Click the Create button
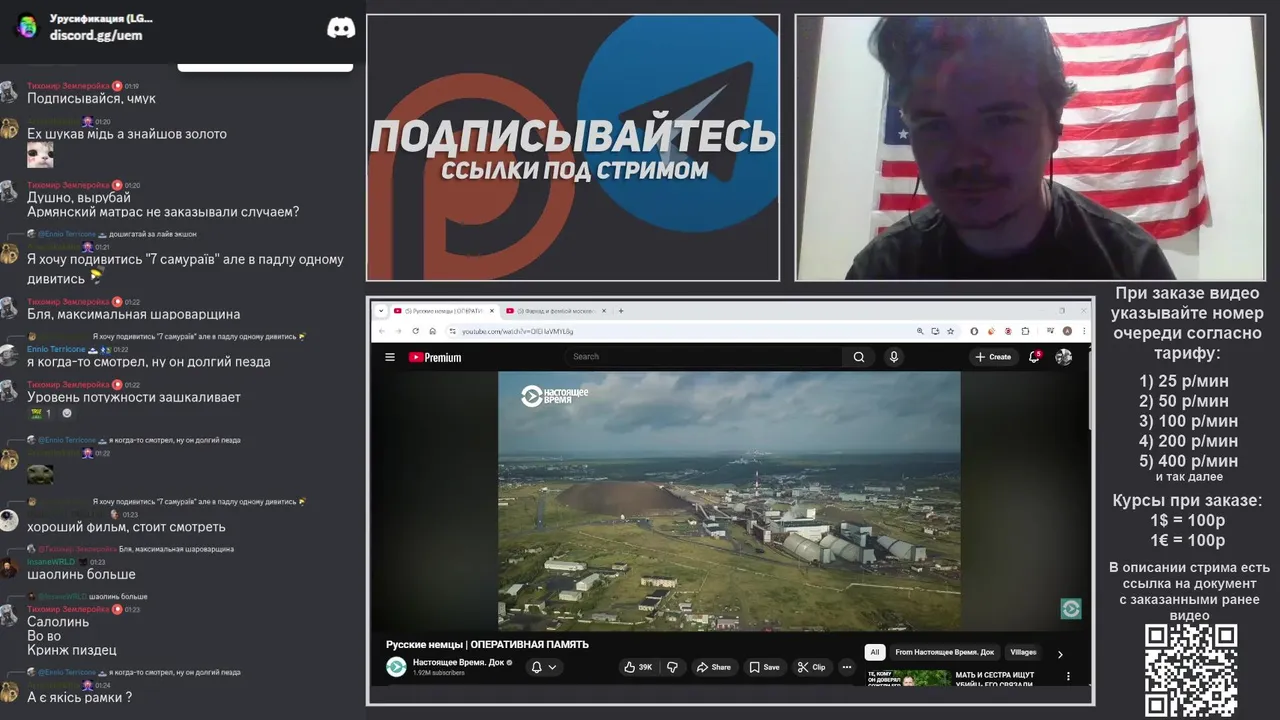Screen dimensions: 1280x720 [x=993, y=357]
